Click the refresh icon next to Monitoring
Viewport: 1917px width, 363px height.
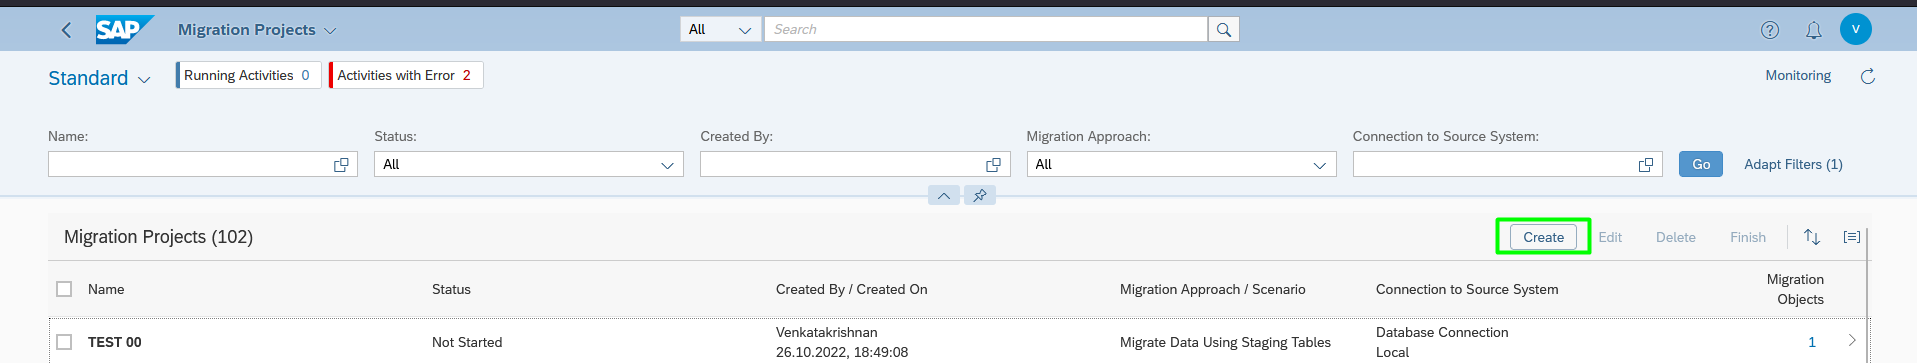pyautogui.click(x=1867, y=76)
